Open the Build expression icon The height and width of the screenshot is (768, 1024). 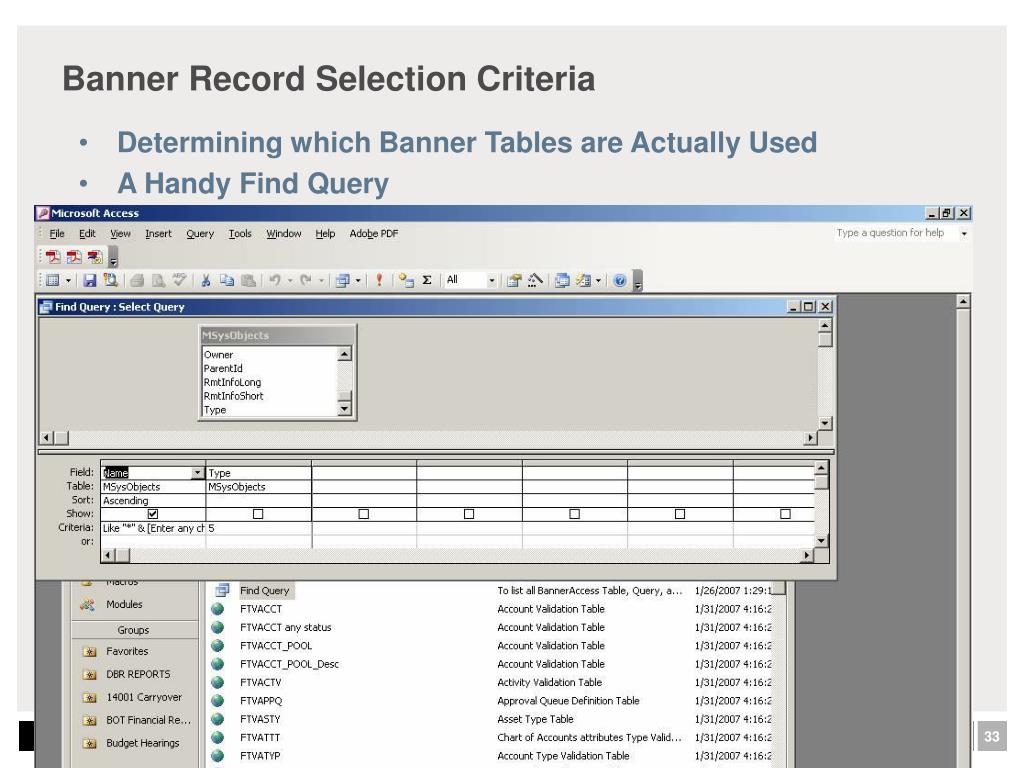point(535,280)
